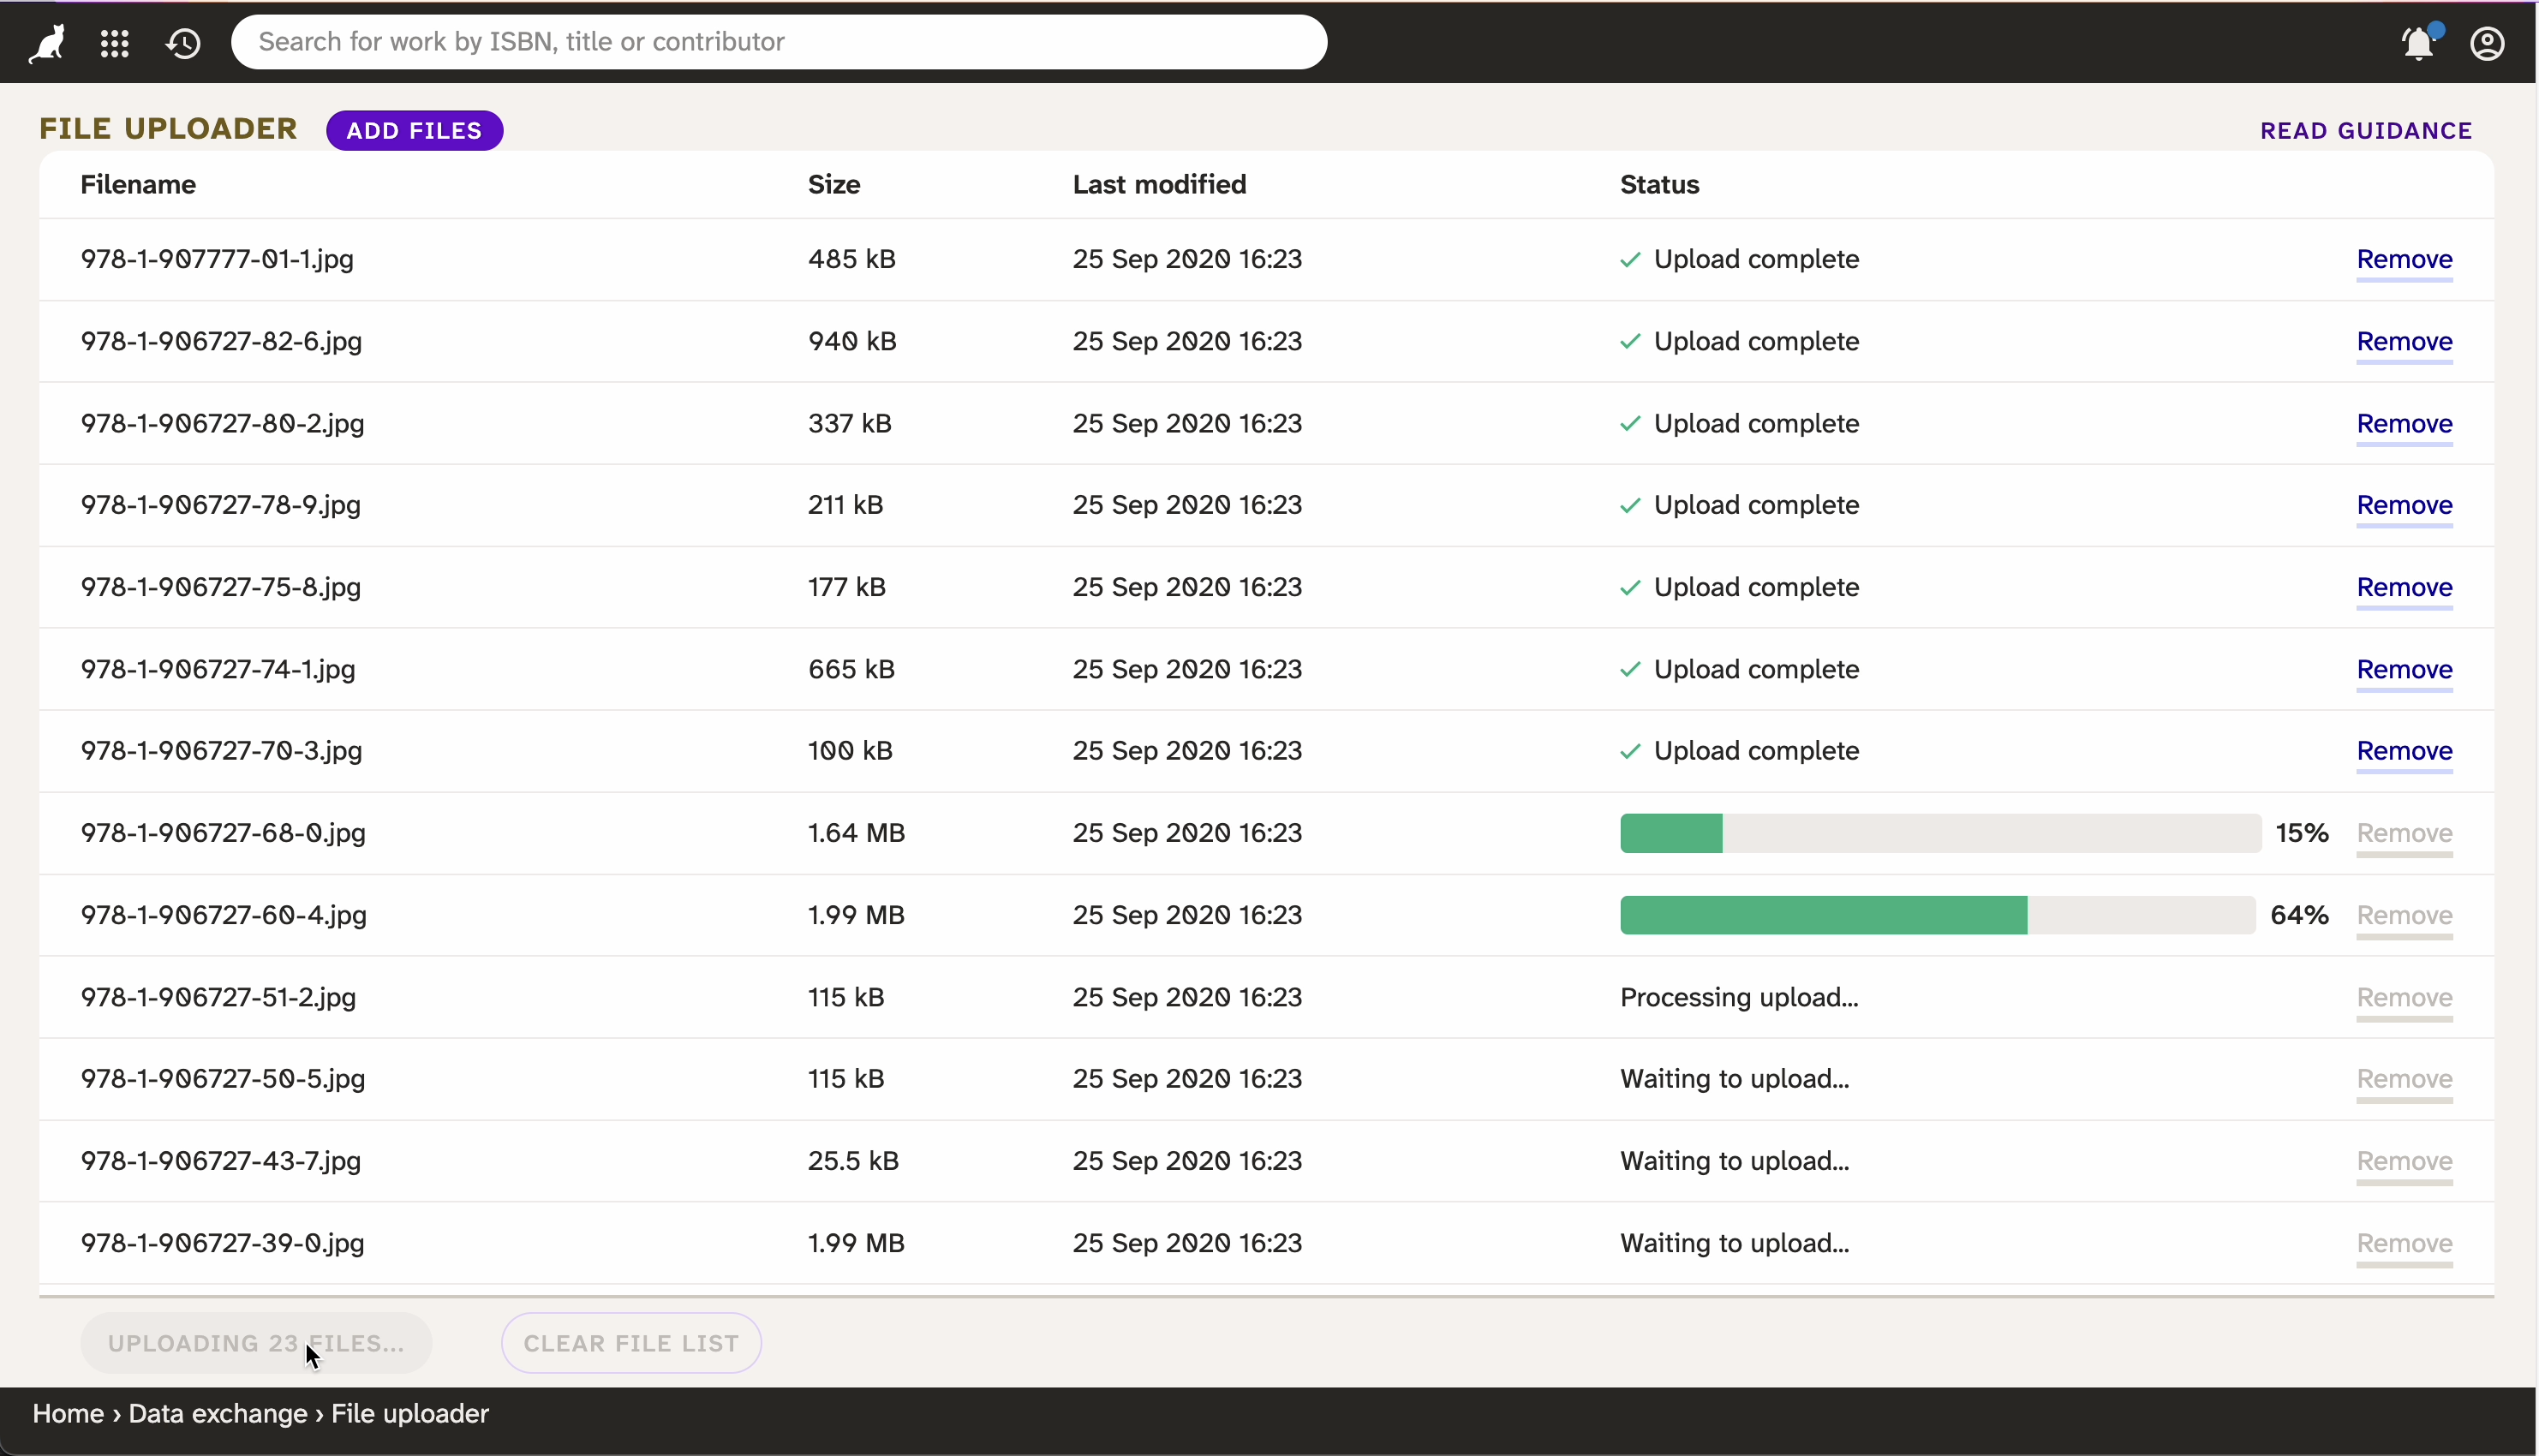Click the Clear File List button
The height and width of the screenshot is (1456, 2539).
pyautogui.click(x=631, y=1343)
